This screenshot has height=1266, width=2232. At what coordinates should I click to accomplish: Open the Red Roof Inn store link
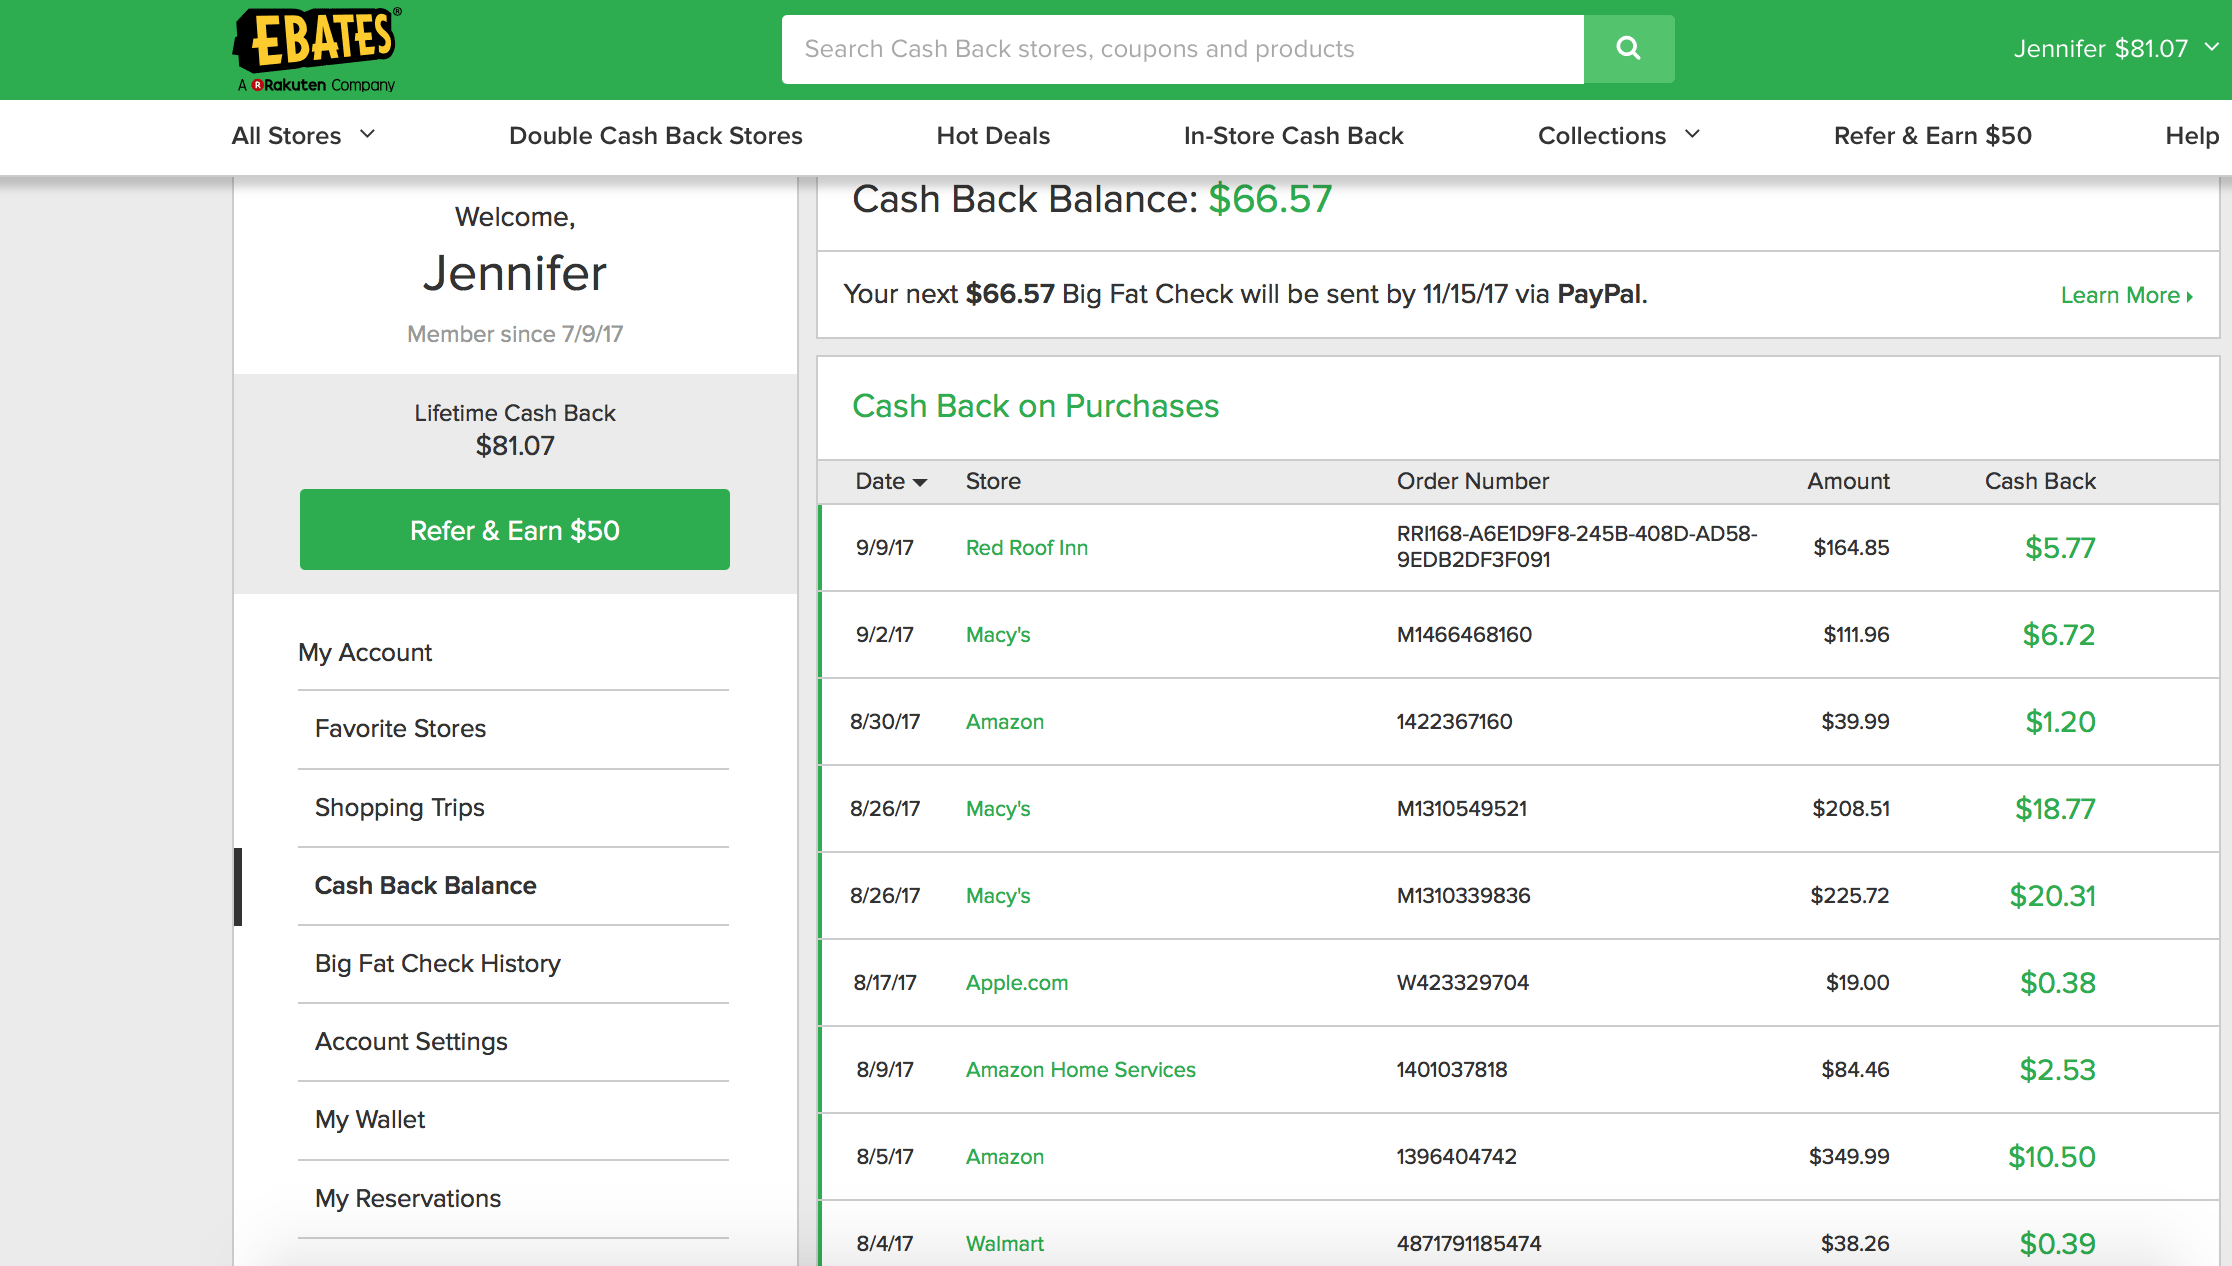pos(1026,548)
